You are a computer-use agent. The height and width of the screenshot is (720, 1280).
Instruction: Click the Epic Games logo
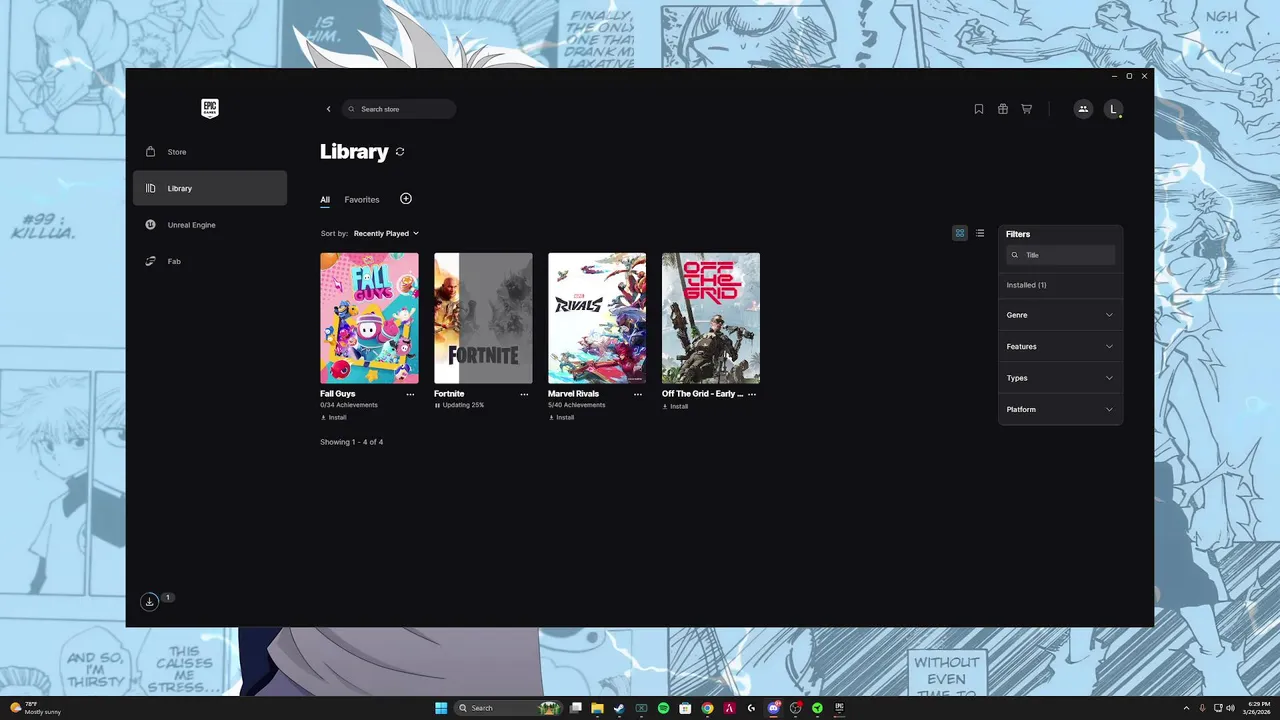click(210, 109)
